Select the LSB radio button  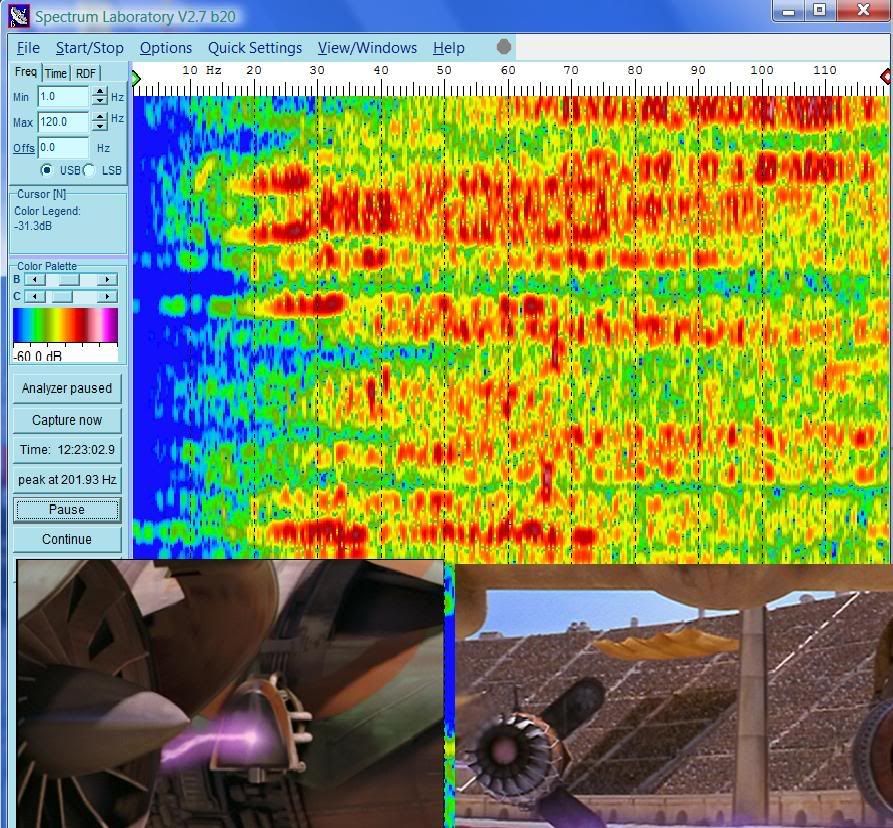(x=89, y=170)
